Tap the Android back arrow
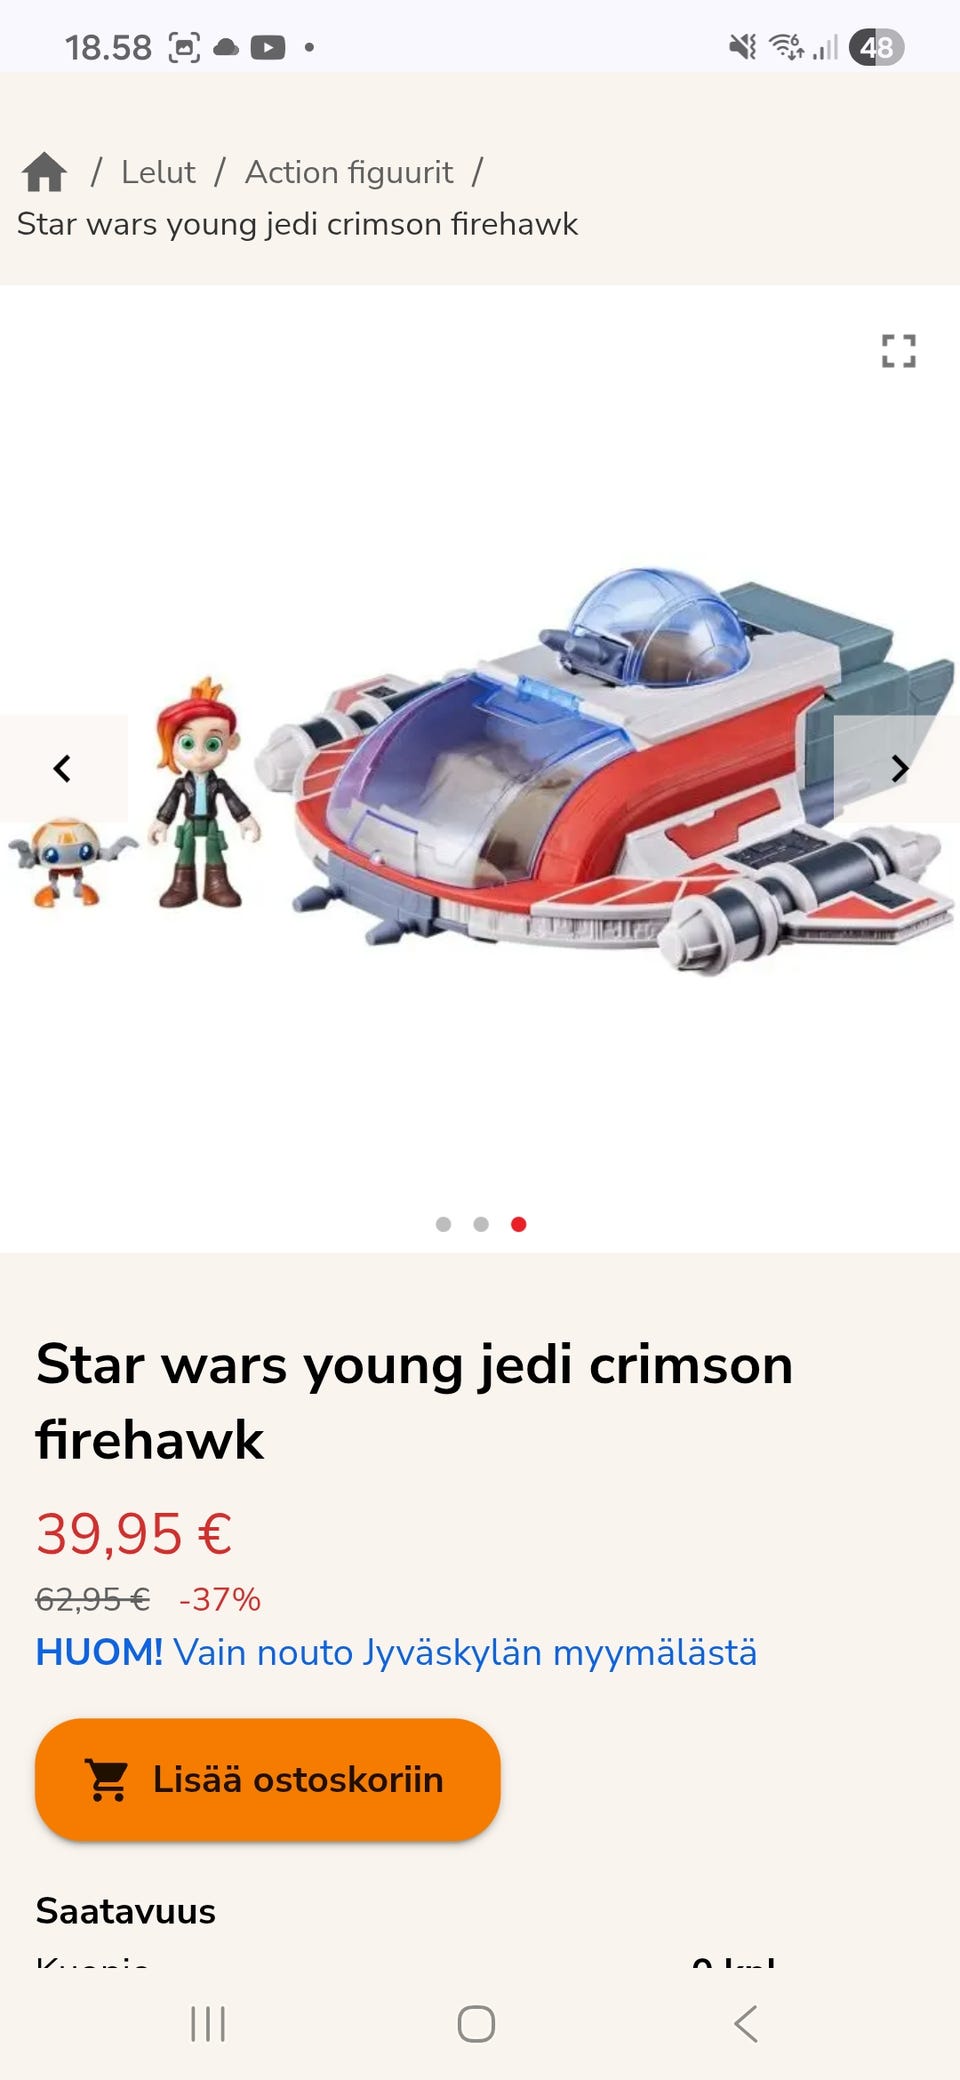 746,2024
